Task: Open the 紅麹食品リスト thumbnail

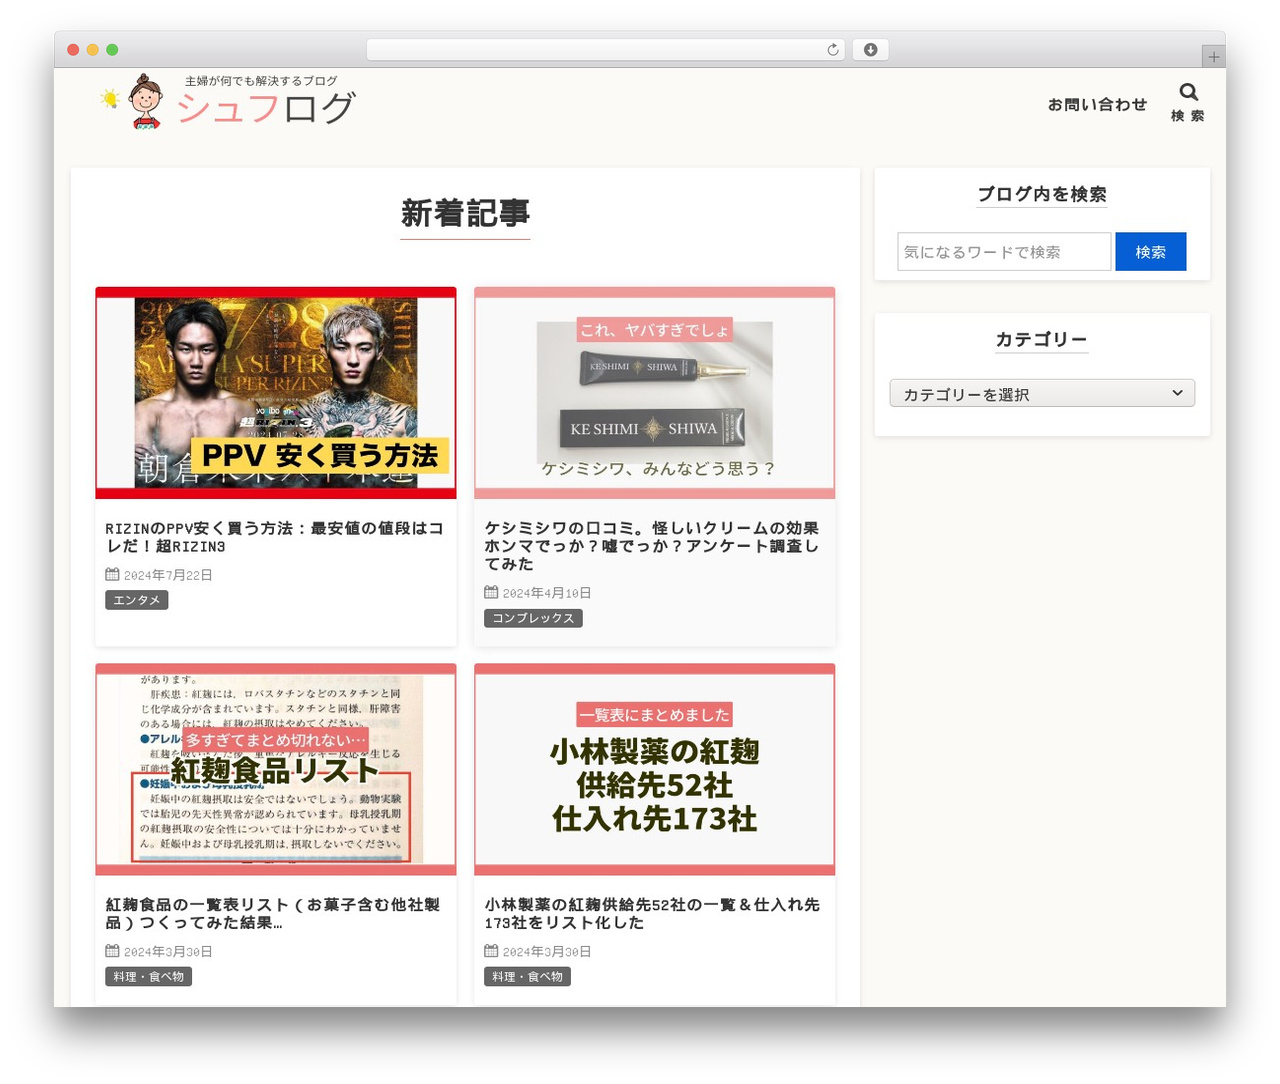Action: pos(276,769)
